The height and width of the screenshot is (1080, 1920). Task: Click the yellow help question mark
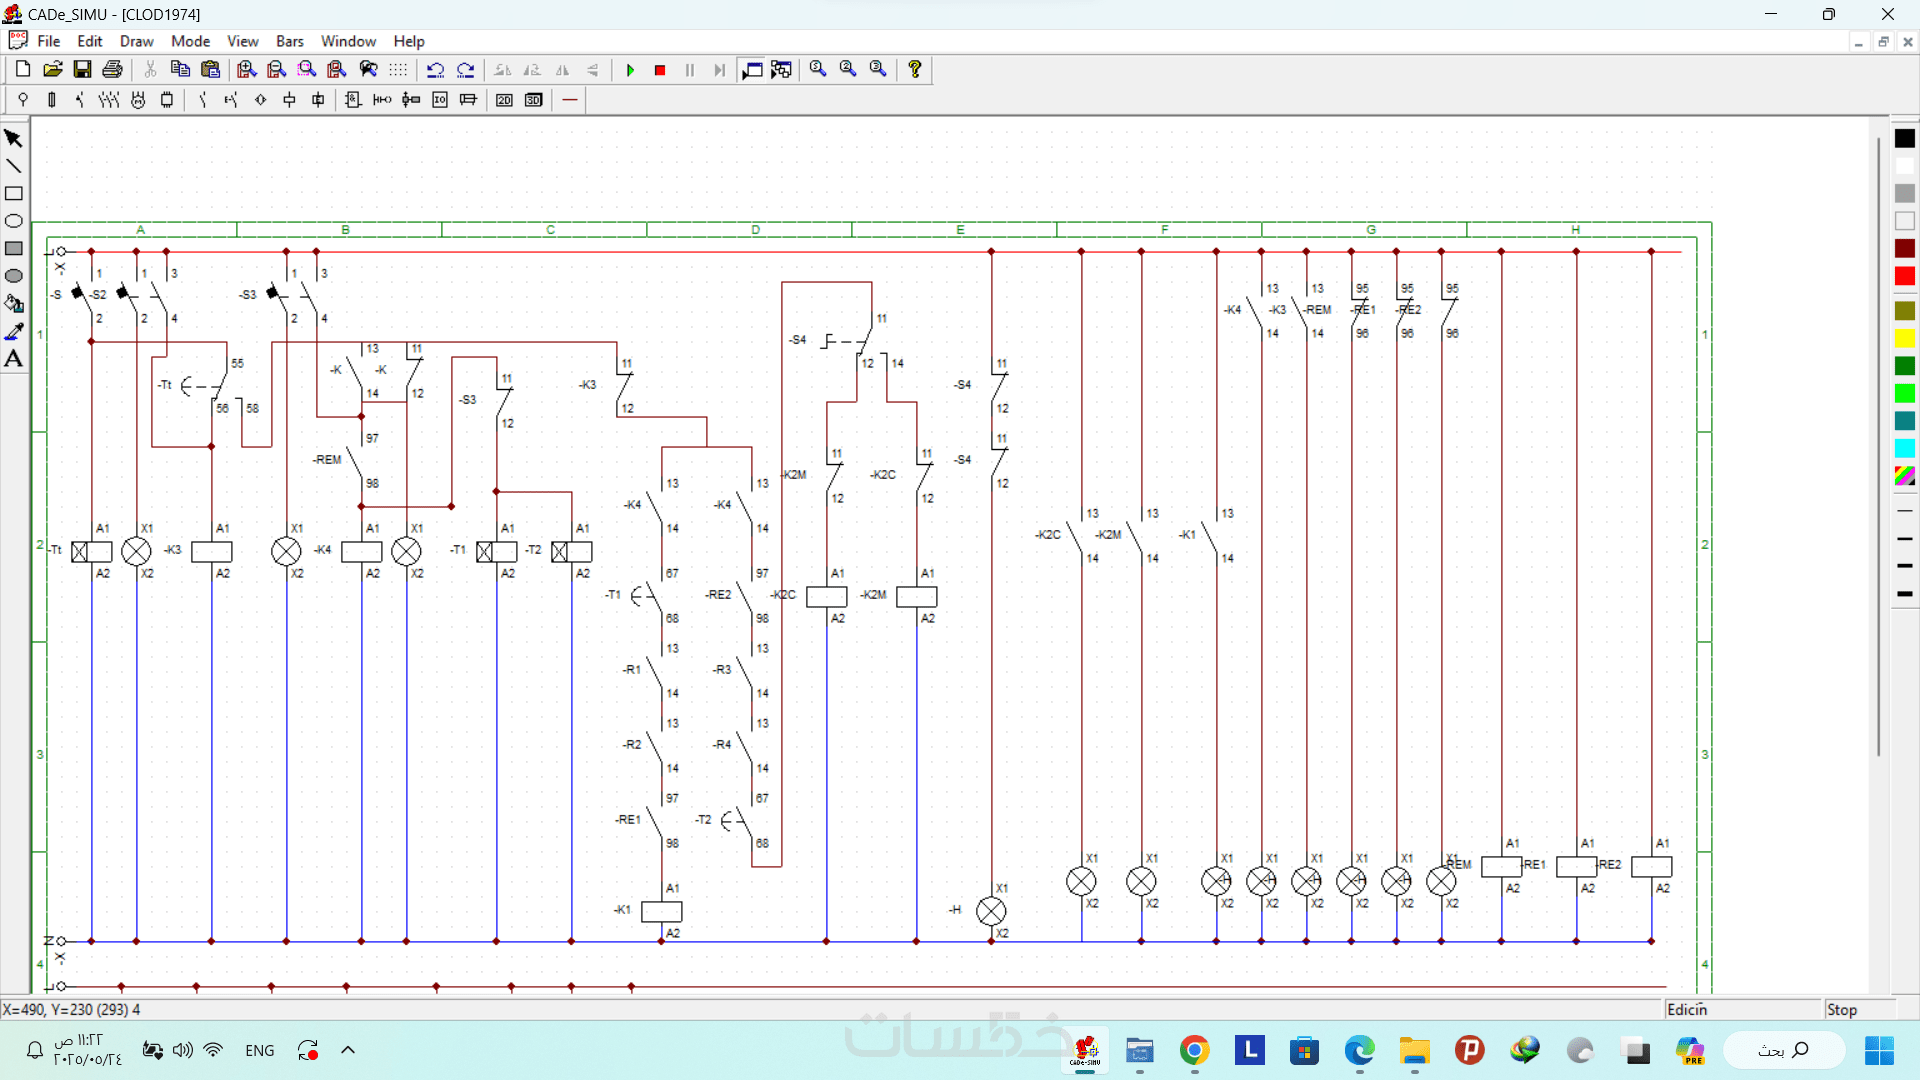pos(914,69)
